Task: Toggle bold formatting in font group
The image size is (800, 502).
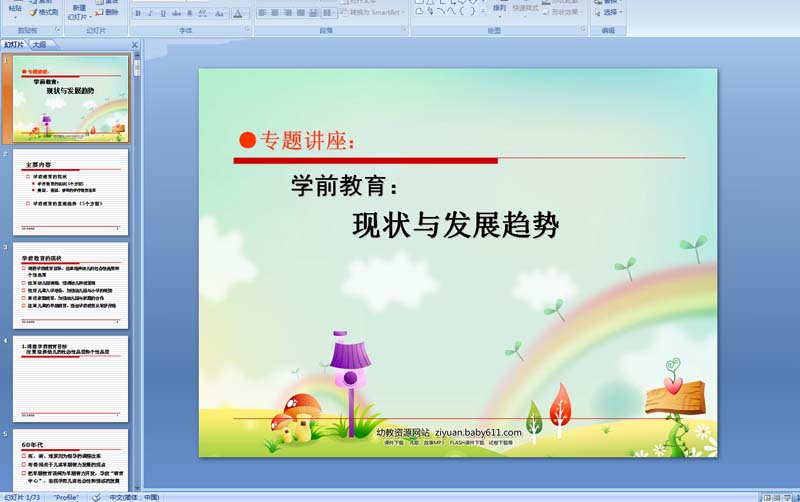Action: coord(138,14)
